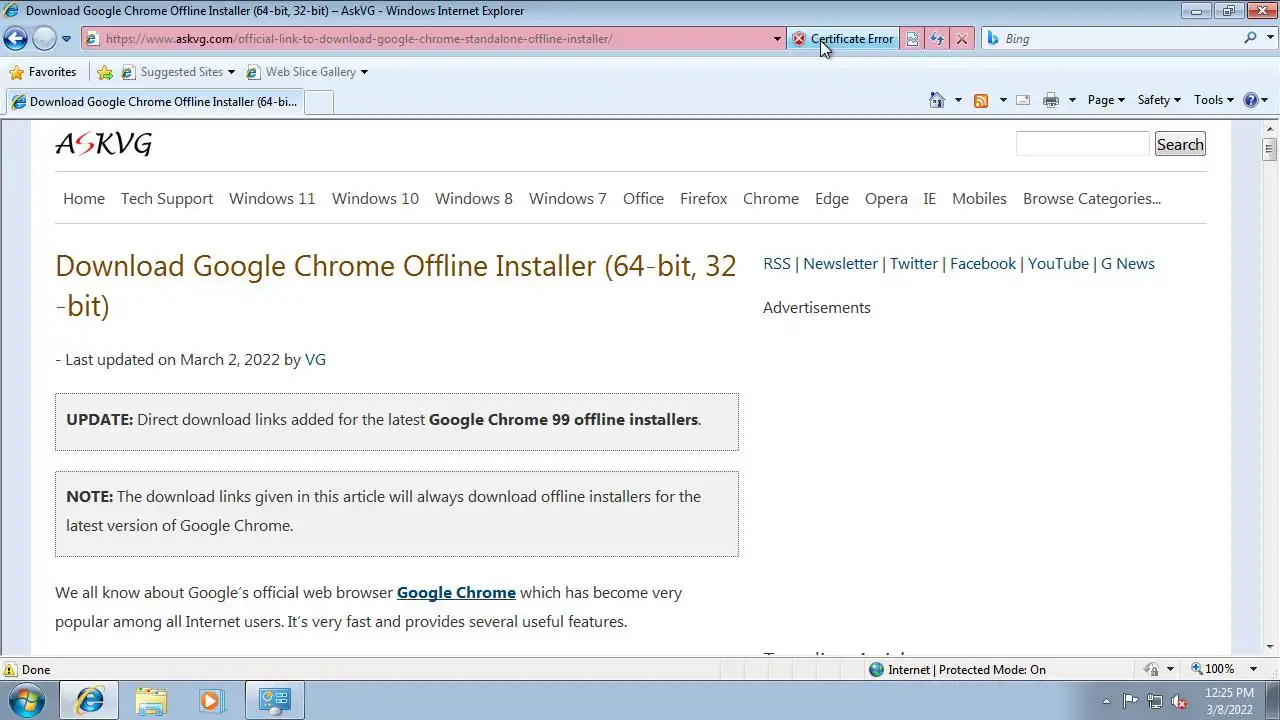The image size is (1280, 720).
Task: Open the Opera category link
Action: (886, 198)
